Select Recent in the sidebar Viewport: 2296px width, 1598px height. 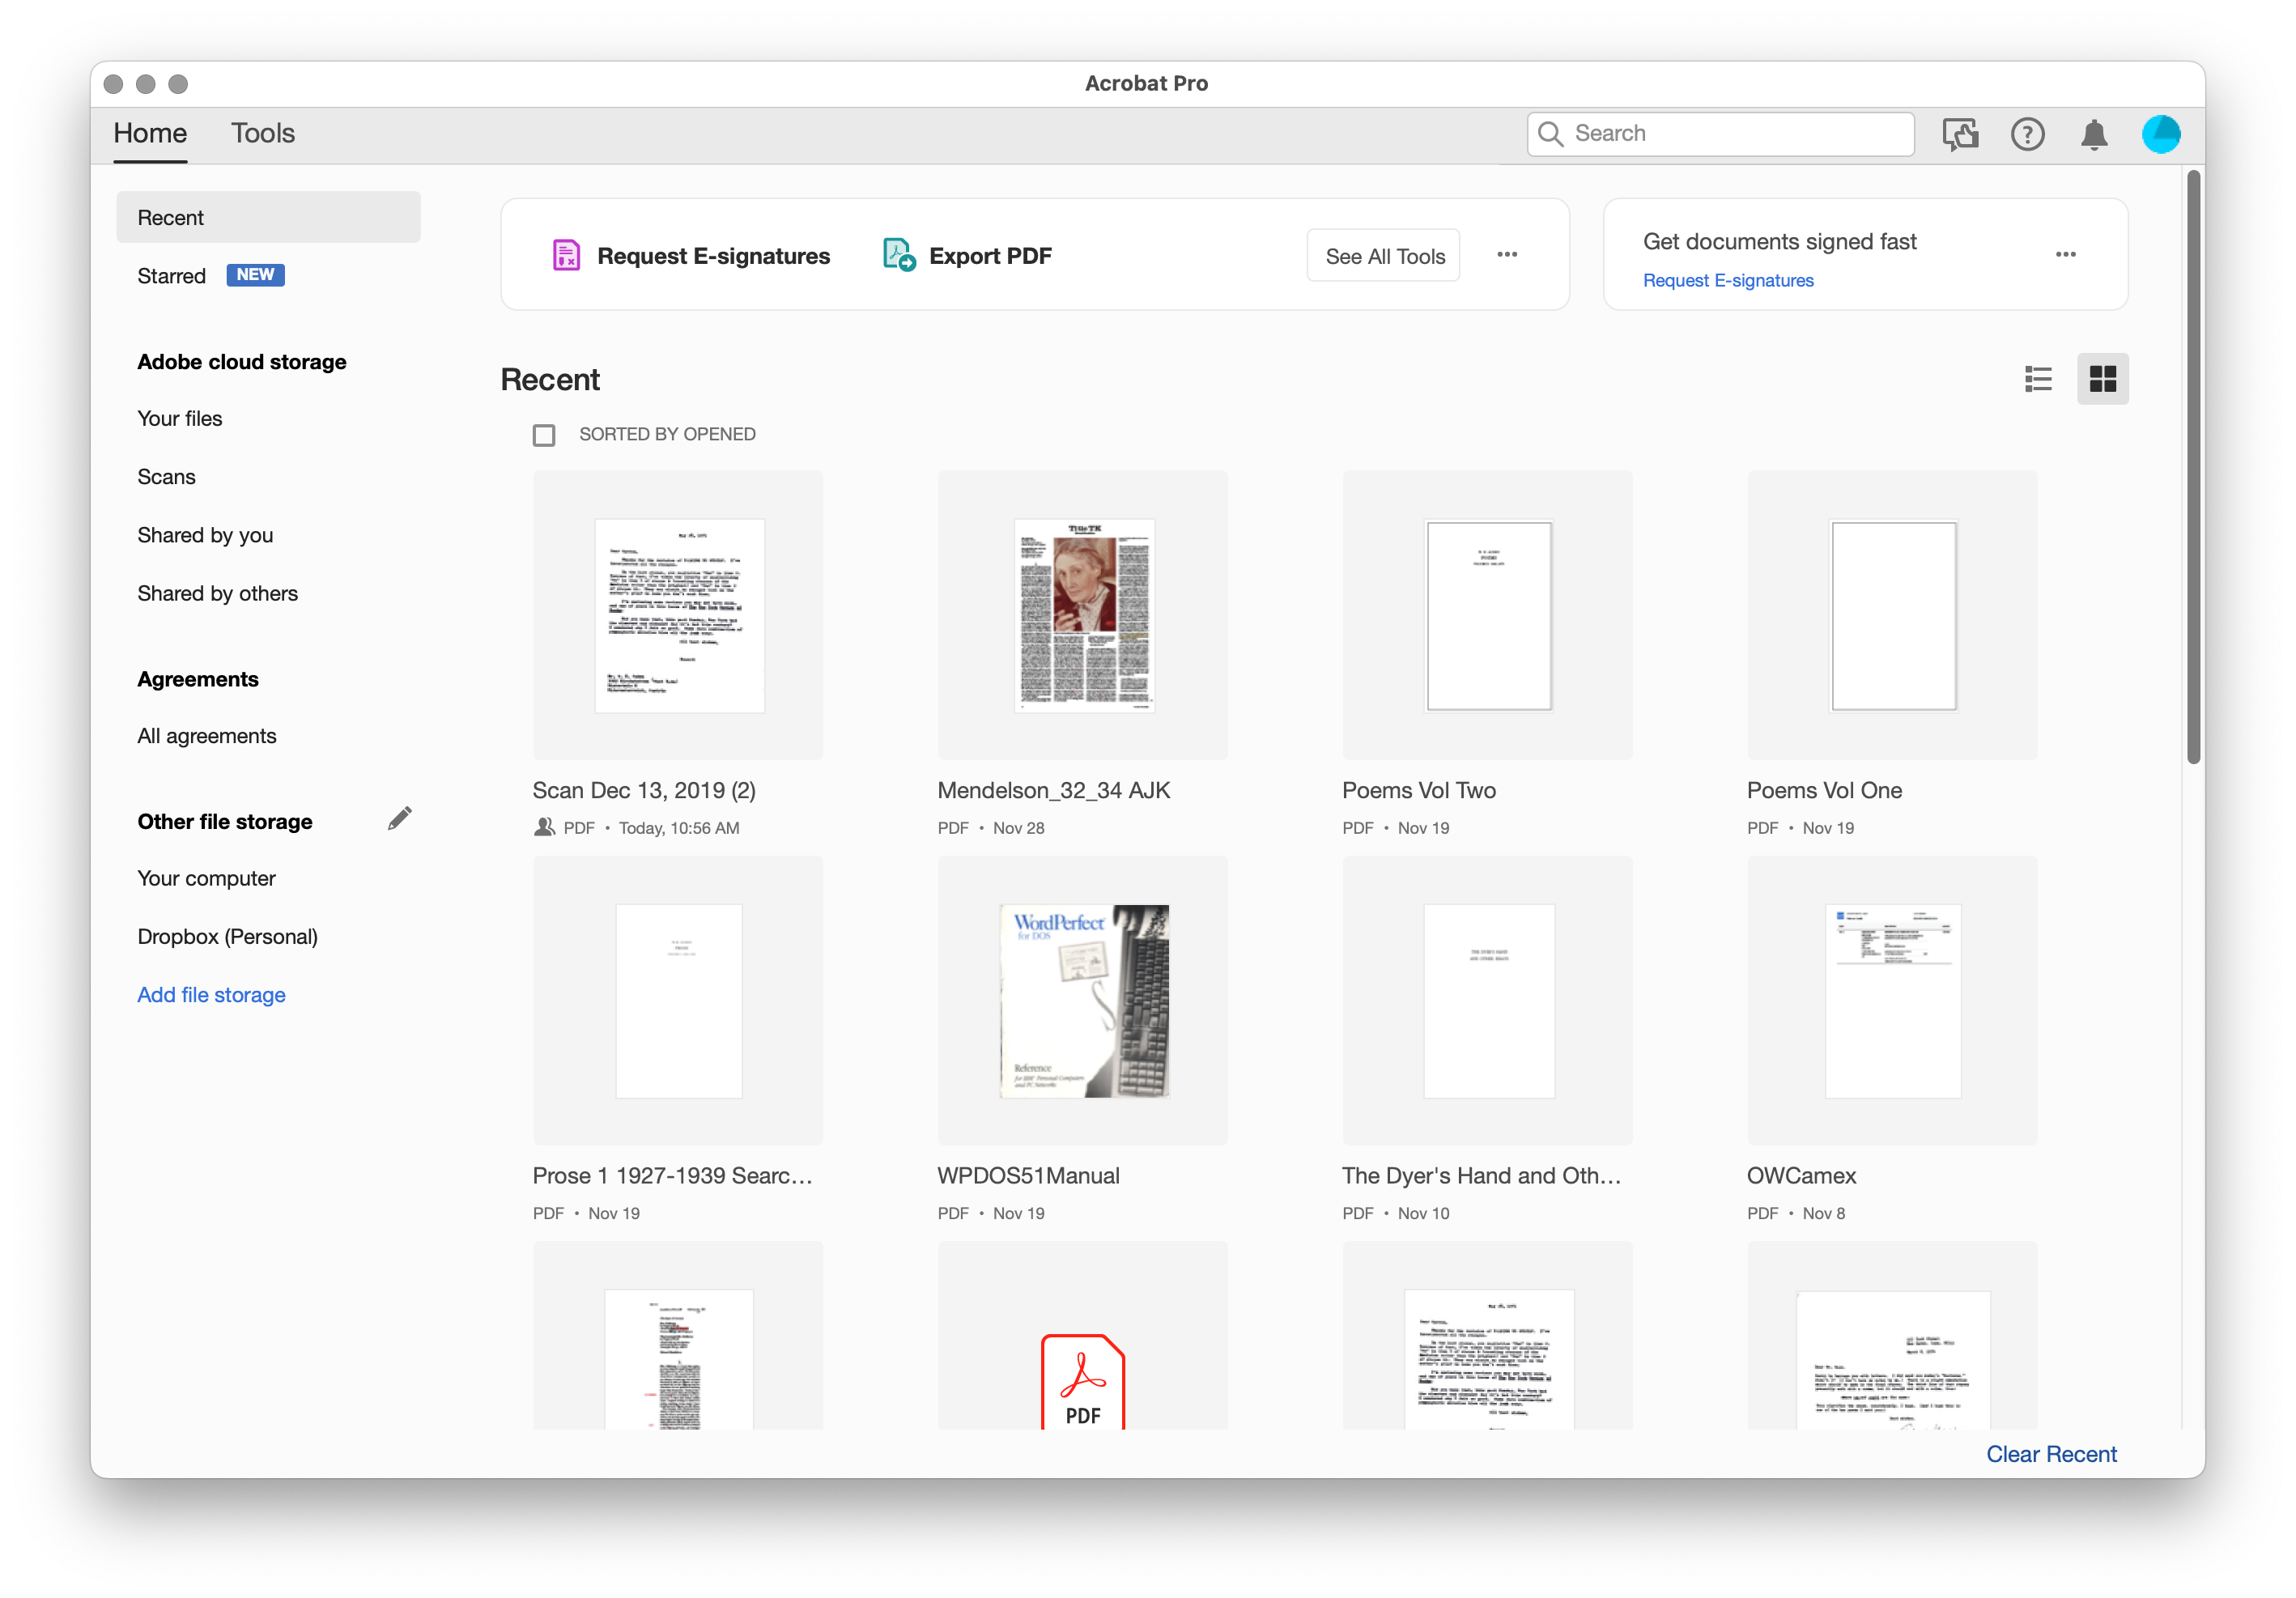[268, 218]
